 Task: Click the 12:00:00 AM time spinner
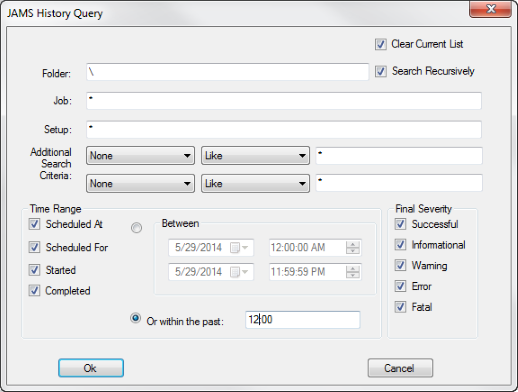[x=352, y=248]
